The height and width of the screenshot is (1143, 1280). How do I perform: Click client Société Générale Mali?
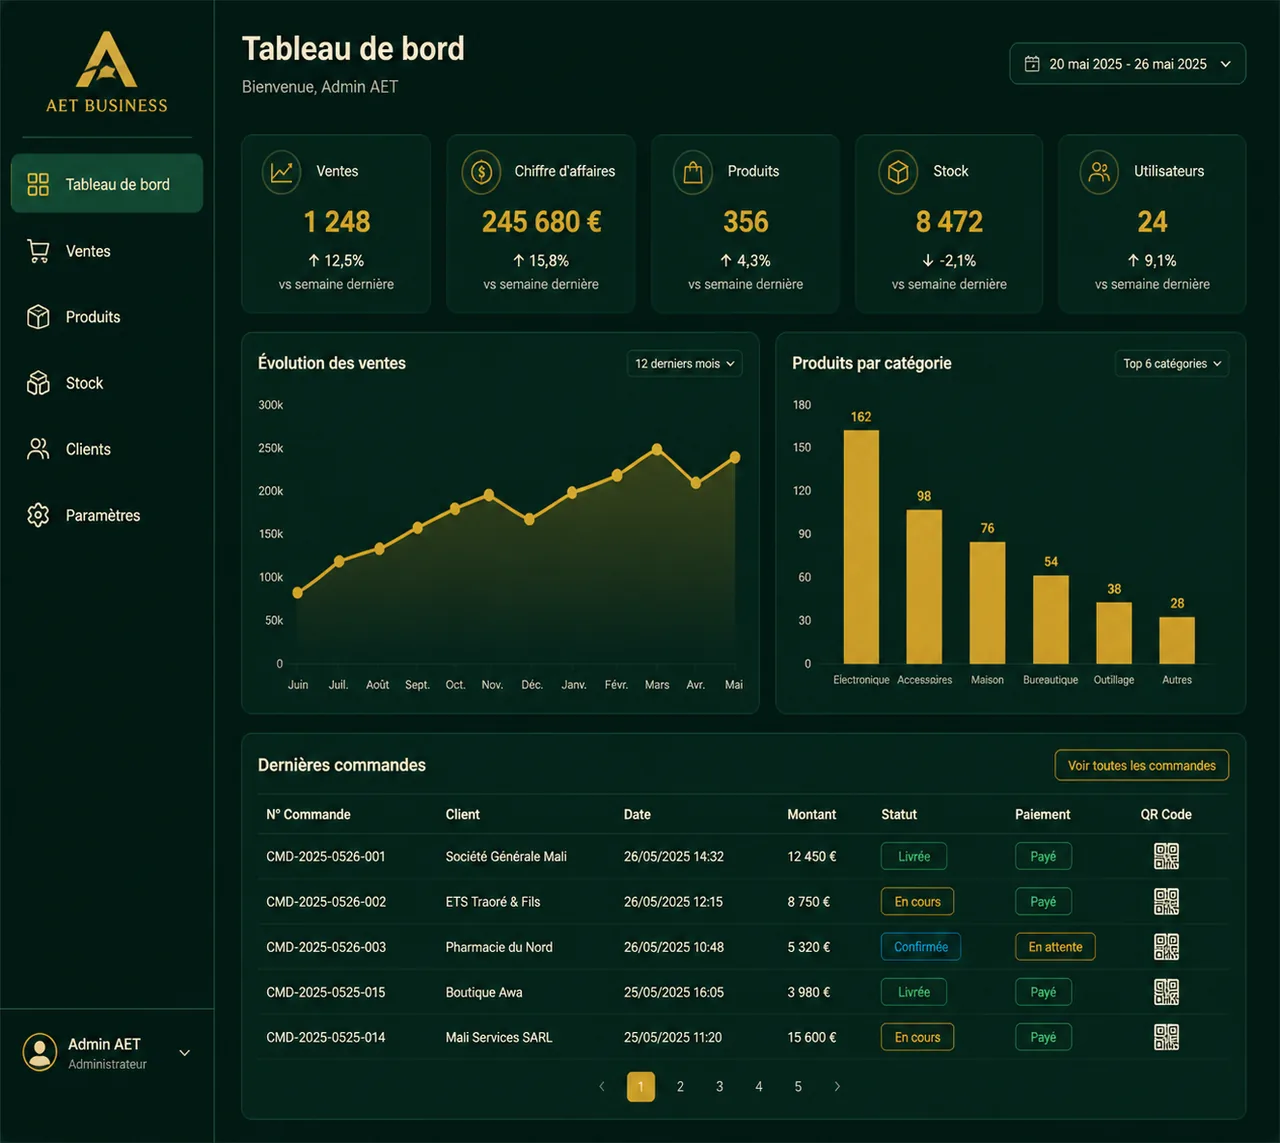[x=506, y=857]
